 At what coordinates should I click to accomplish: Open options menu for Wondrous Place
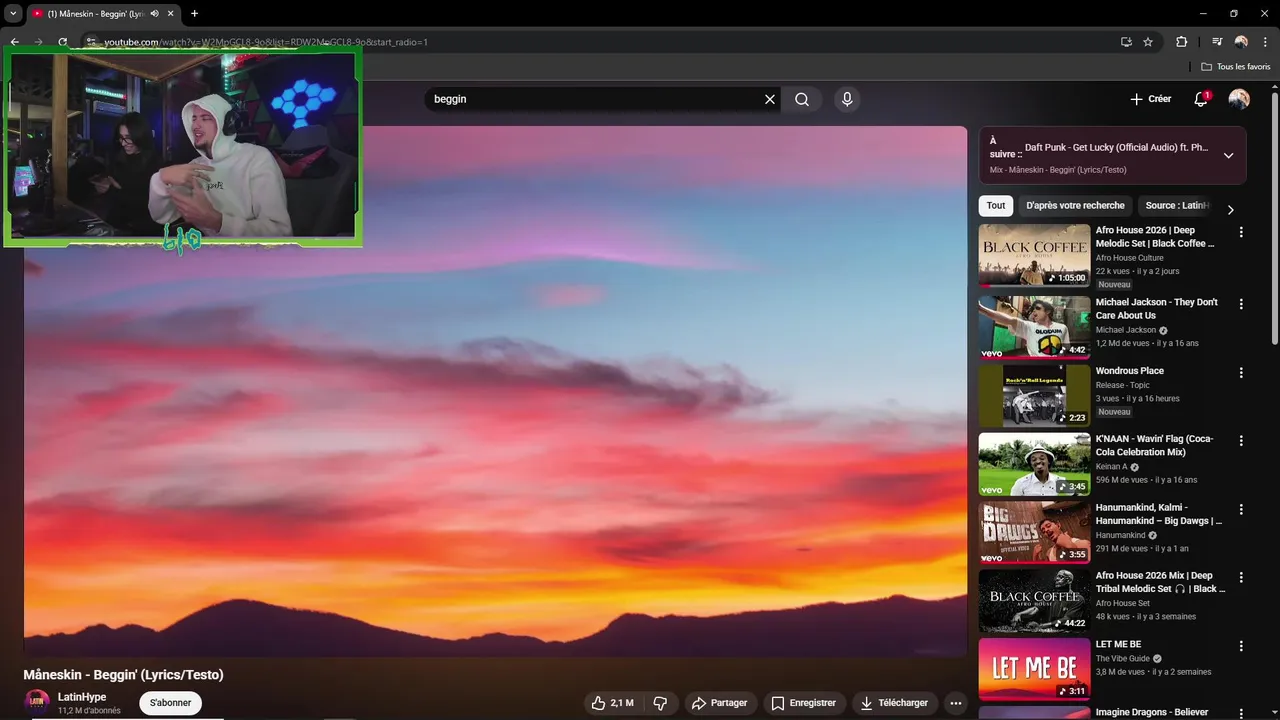pos(1241,373)
